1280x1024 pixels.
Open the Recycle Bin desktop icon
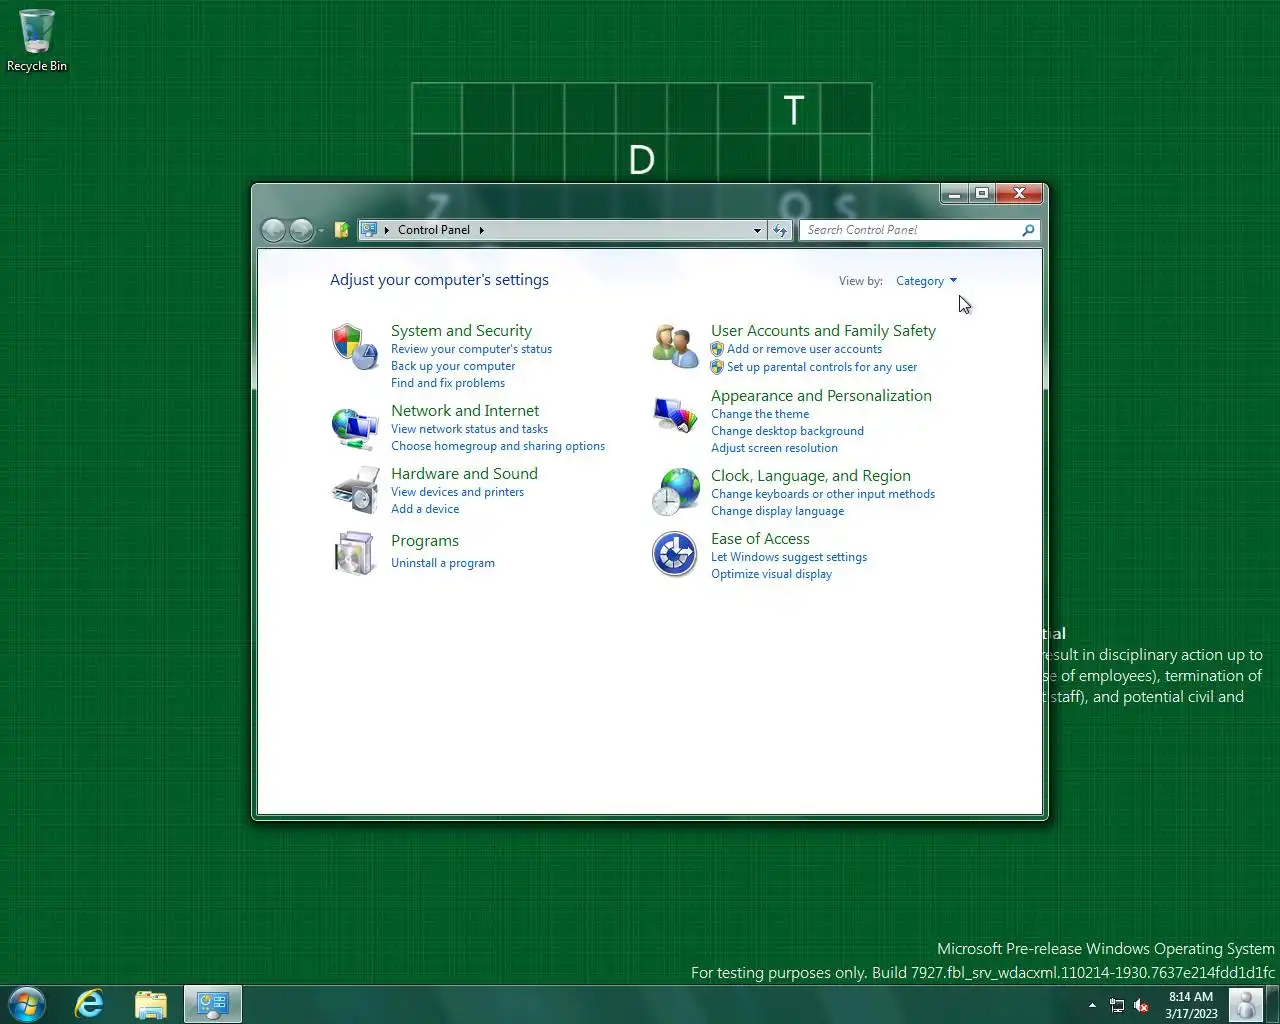[x=37, y=40]
